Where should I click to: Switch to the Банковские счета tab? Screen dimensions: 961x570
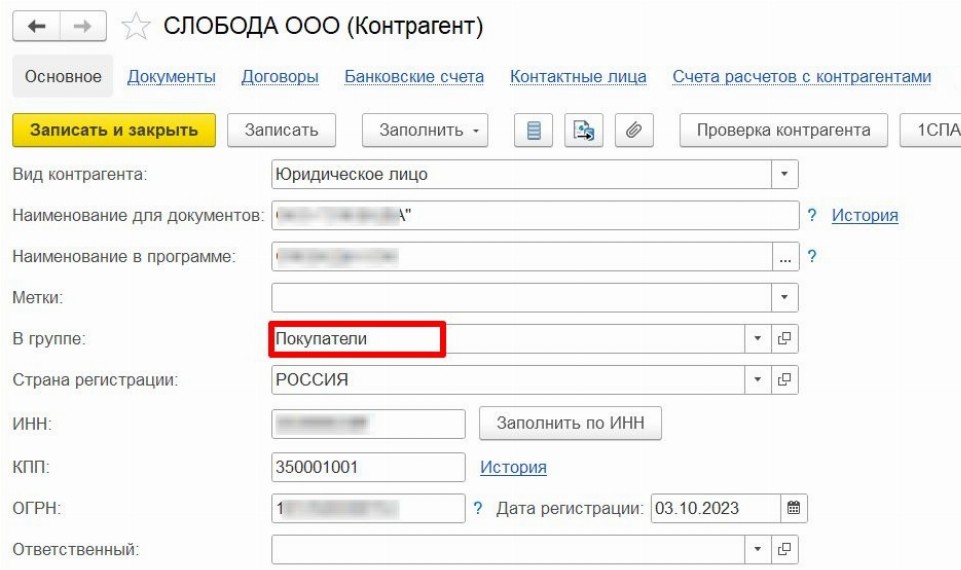pos(414,77)
